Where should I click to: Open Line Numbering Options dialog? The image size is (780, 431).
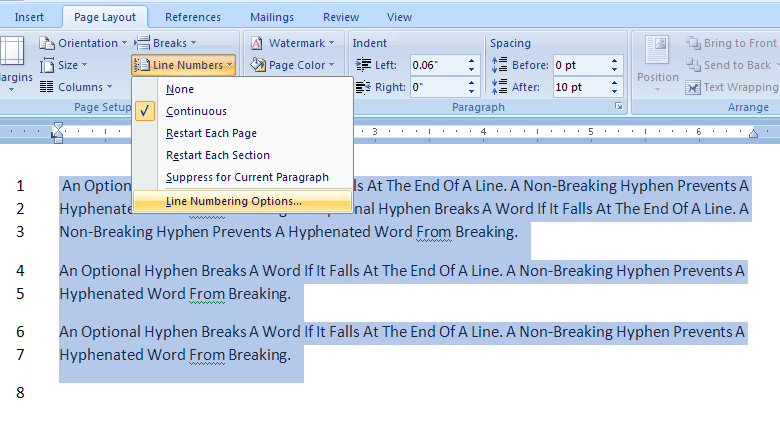click(x=243, y=201)
